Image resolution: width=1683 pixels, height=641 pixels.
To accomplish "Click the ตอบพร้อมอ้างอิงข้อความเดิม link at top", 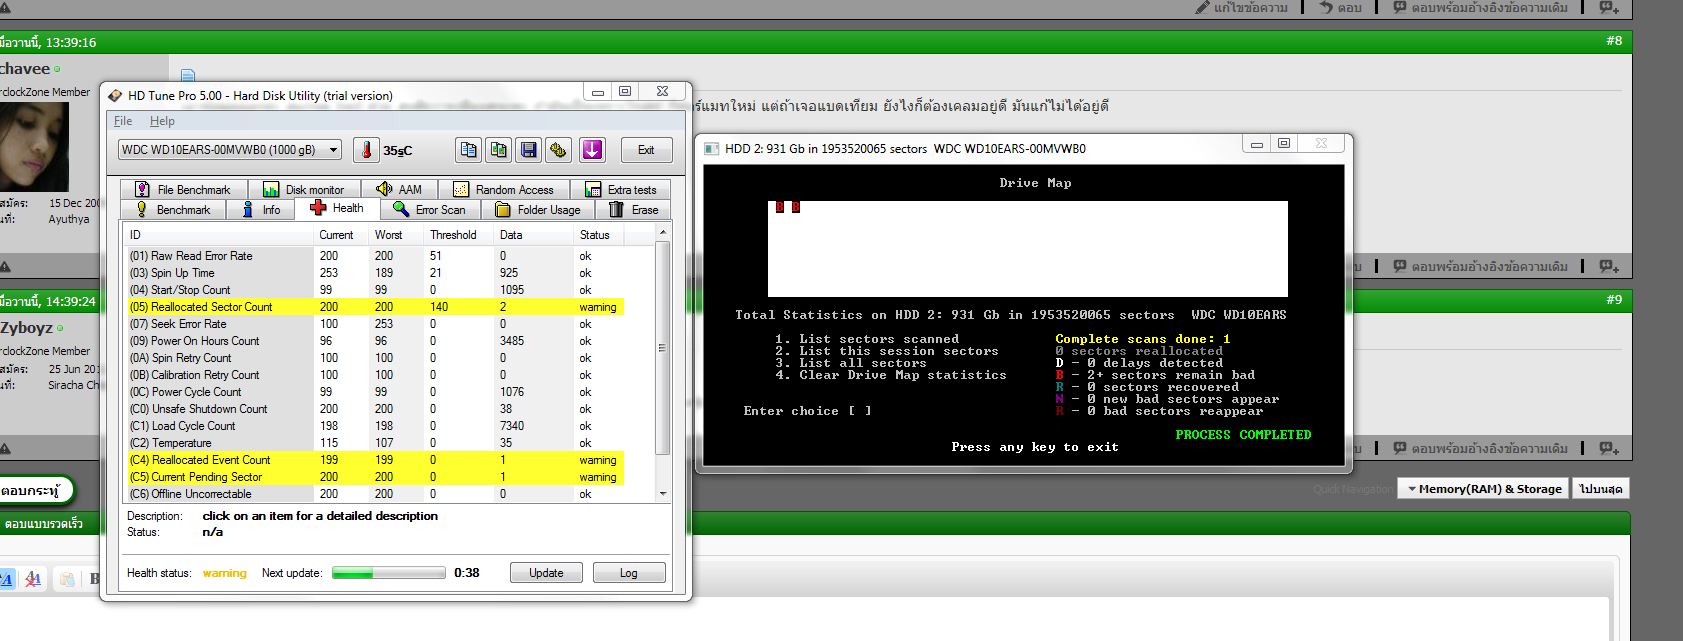I will click(x=1480, y=7).
